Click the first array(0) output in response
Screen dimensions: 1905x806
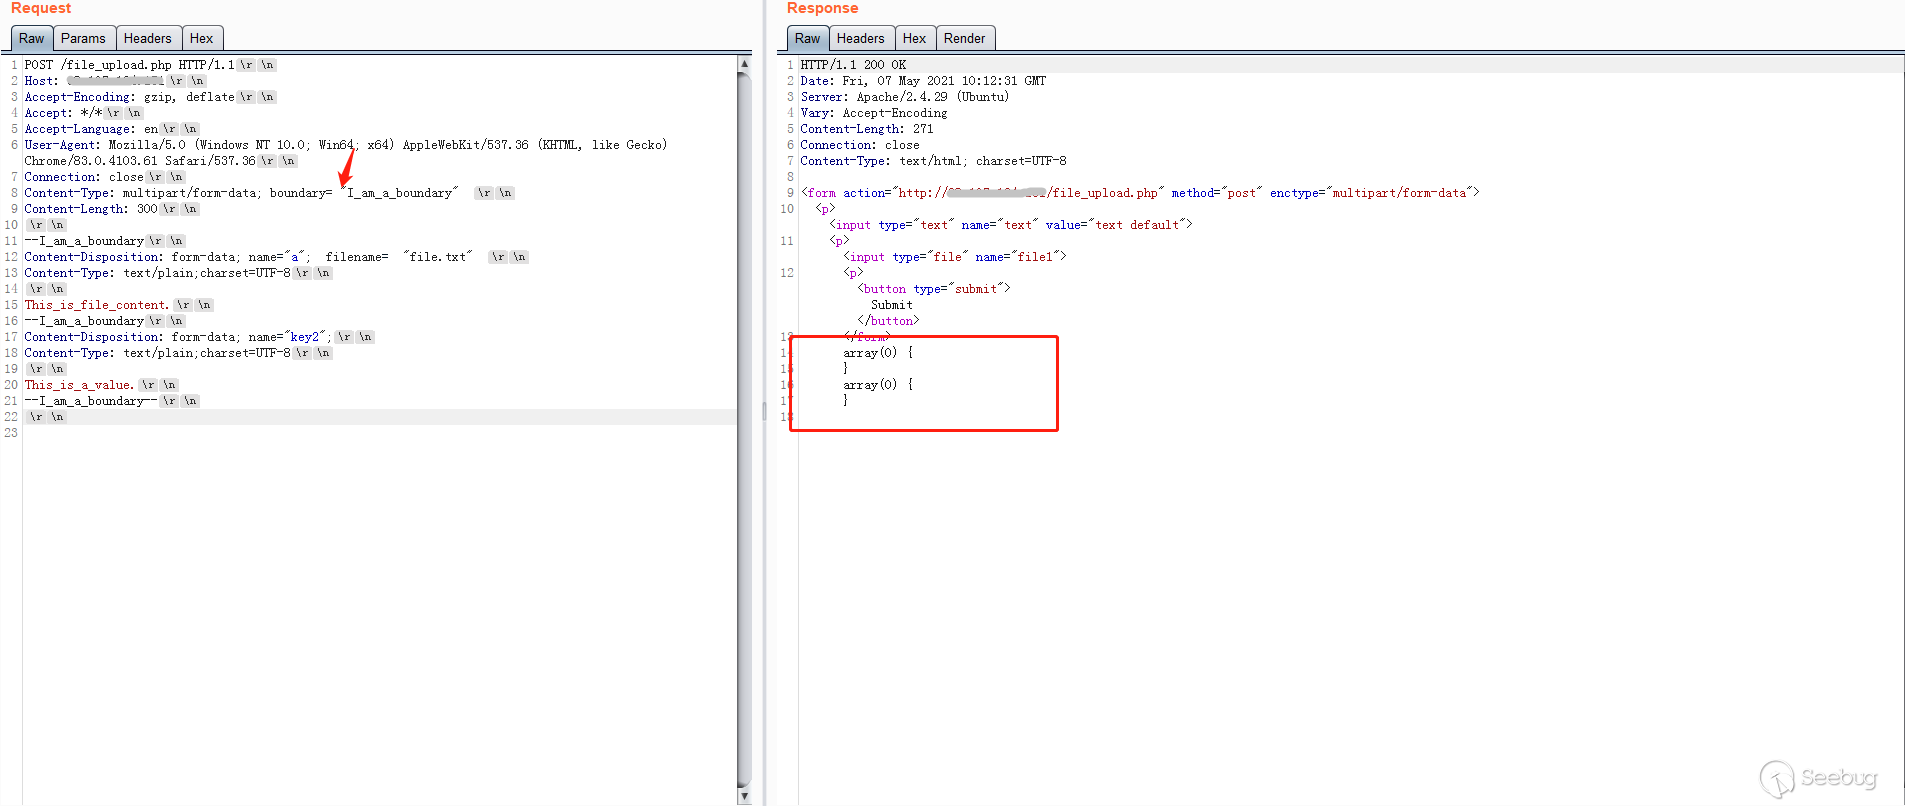(x=869, y=353)
